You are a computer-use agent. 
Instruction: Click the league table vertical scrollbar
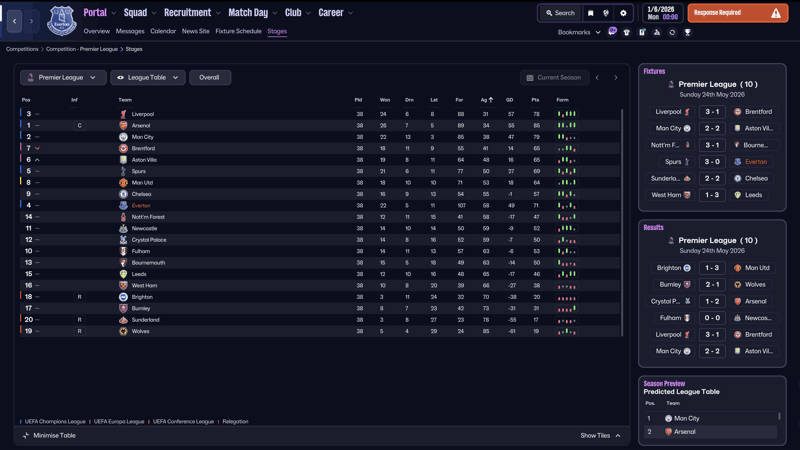pos(622,223)
